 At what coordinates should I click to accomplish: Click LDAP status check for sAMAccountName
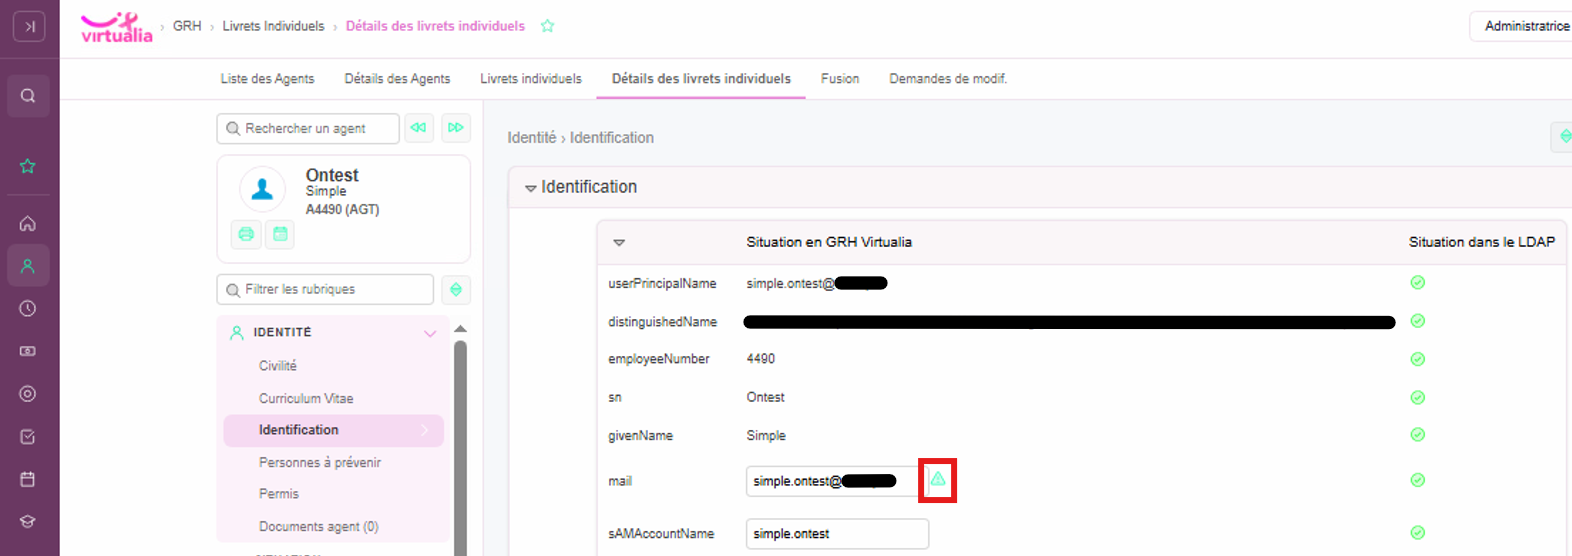coord(1417,533)
